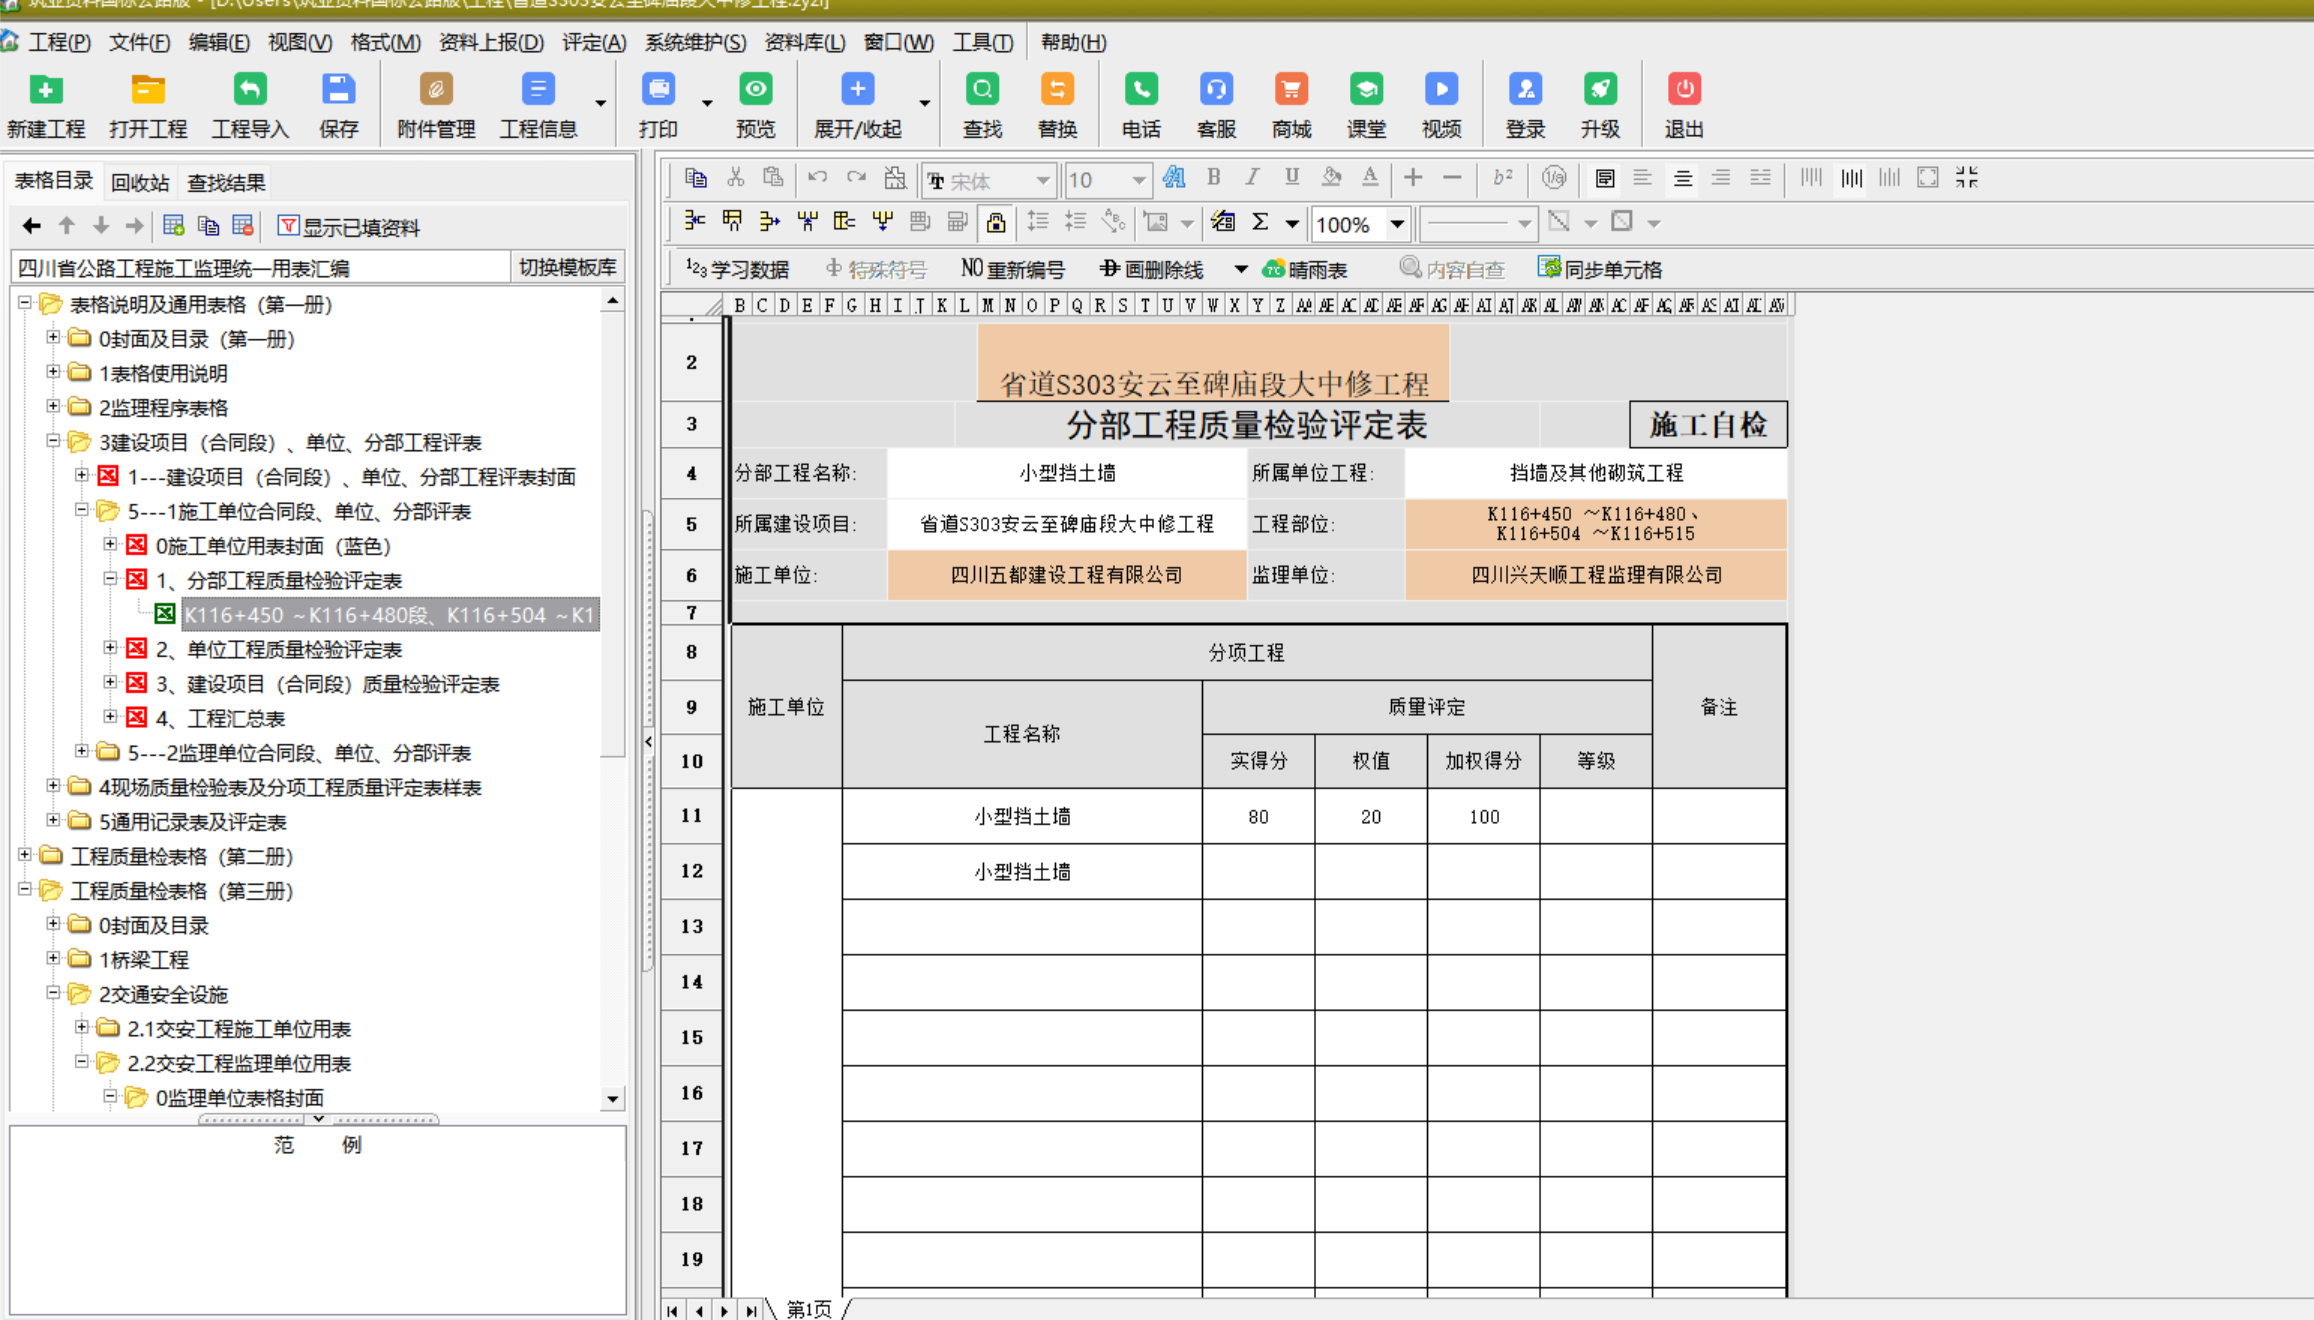Open 工程信息 project info
This screenshot has height=1320, width=2314.
[538, 105]
